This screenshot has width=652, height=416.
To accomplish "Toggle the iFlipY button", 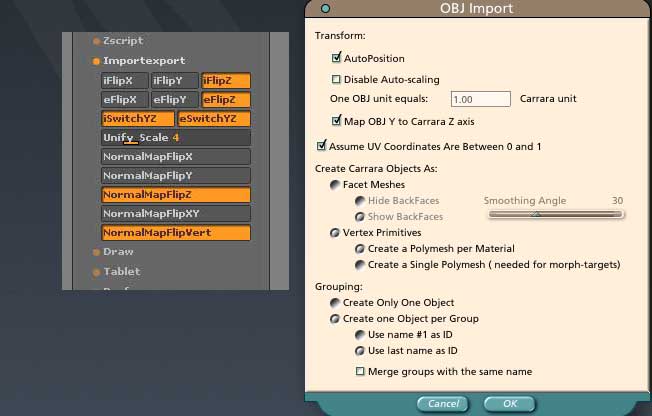I will coord(174,81).
